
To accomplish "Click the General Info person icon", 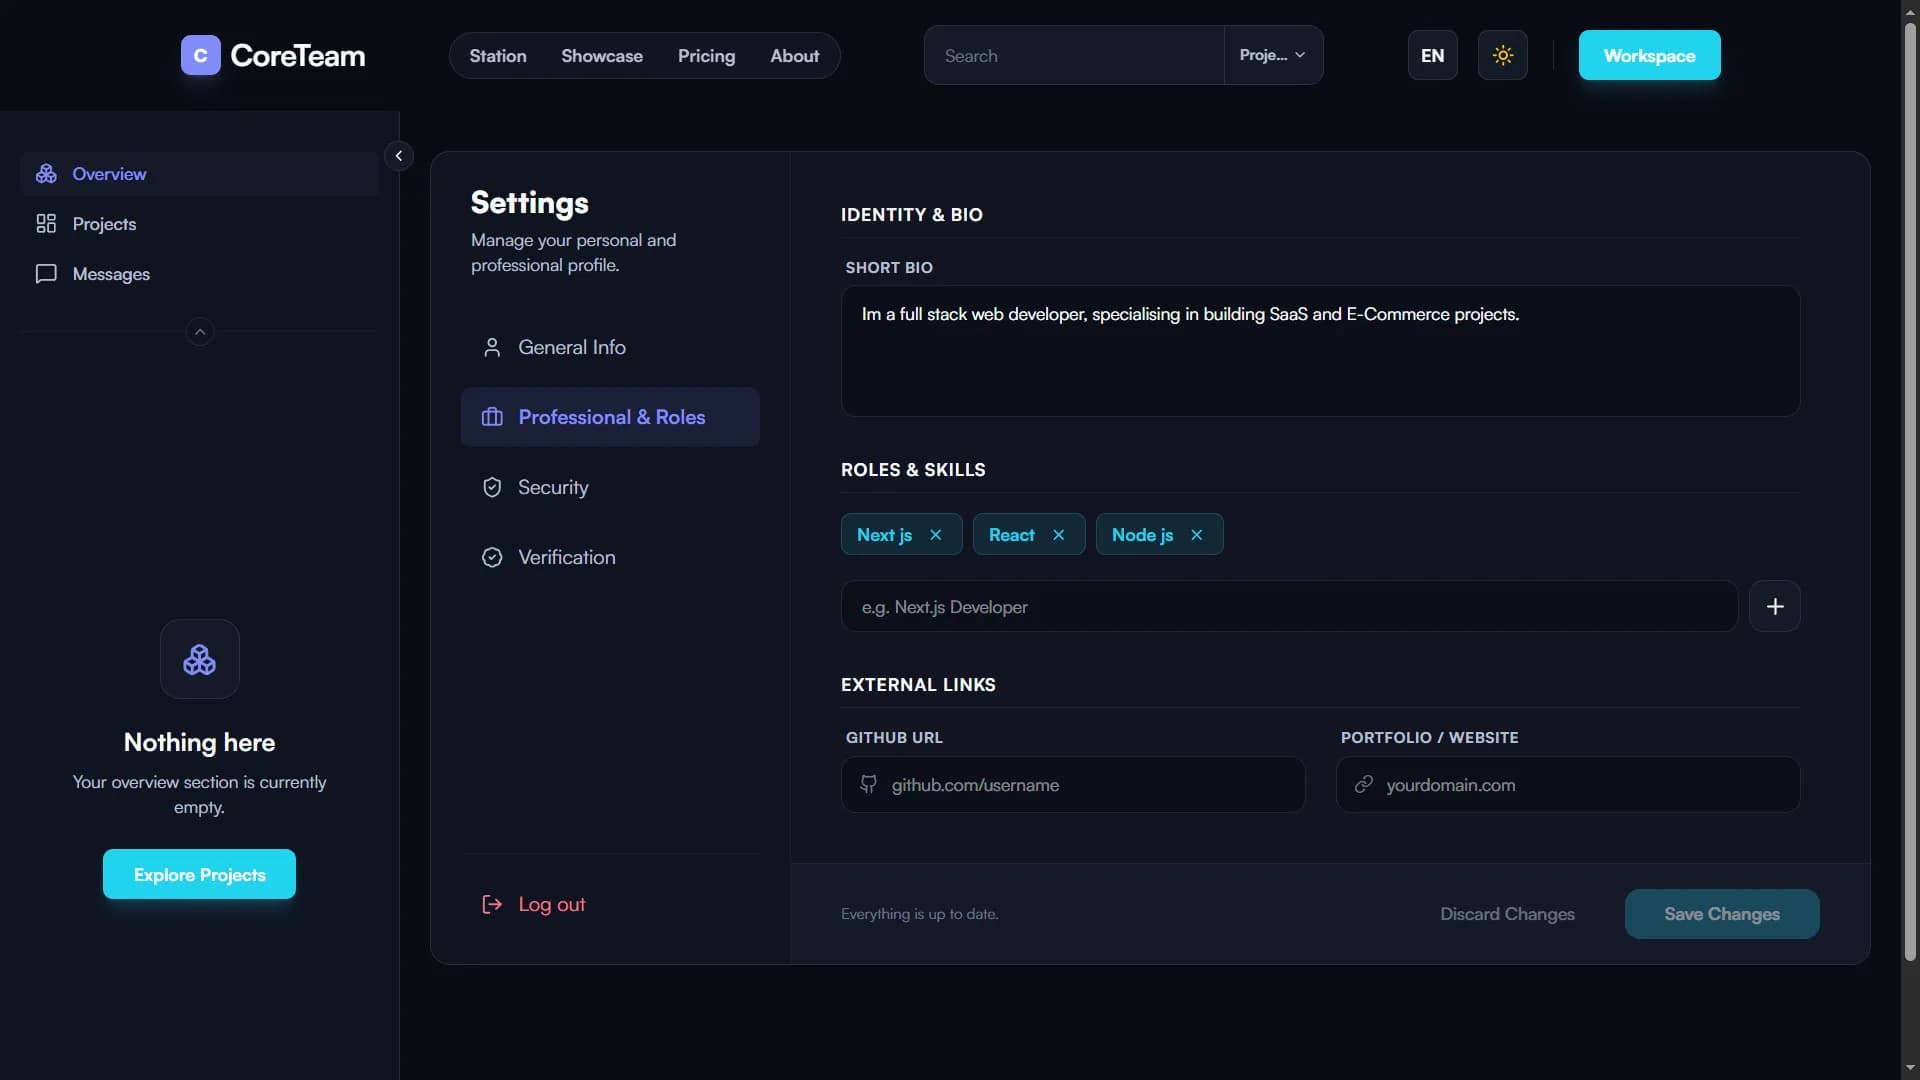I will (x=492, y=347).
